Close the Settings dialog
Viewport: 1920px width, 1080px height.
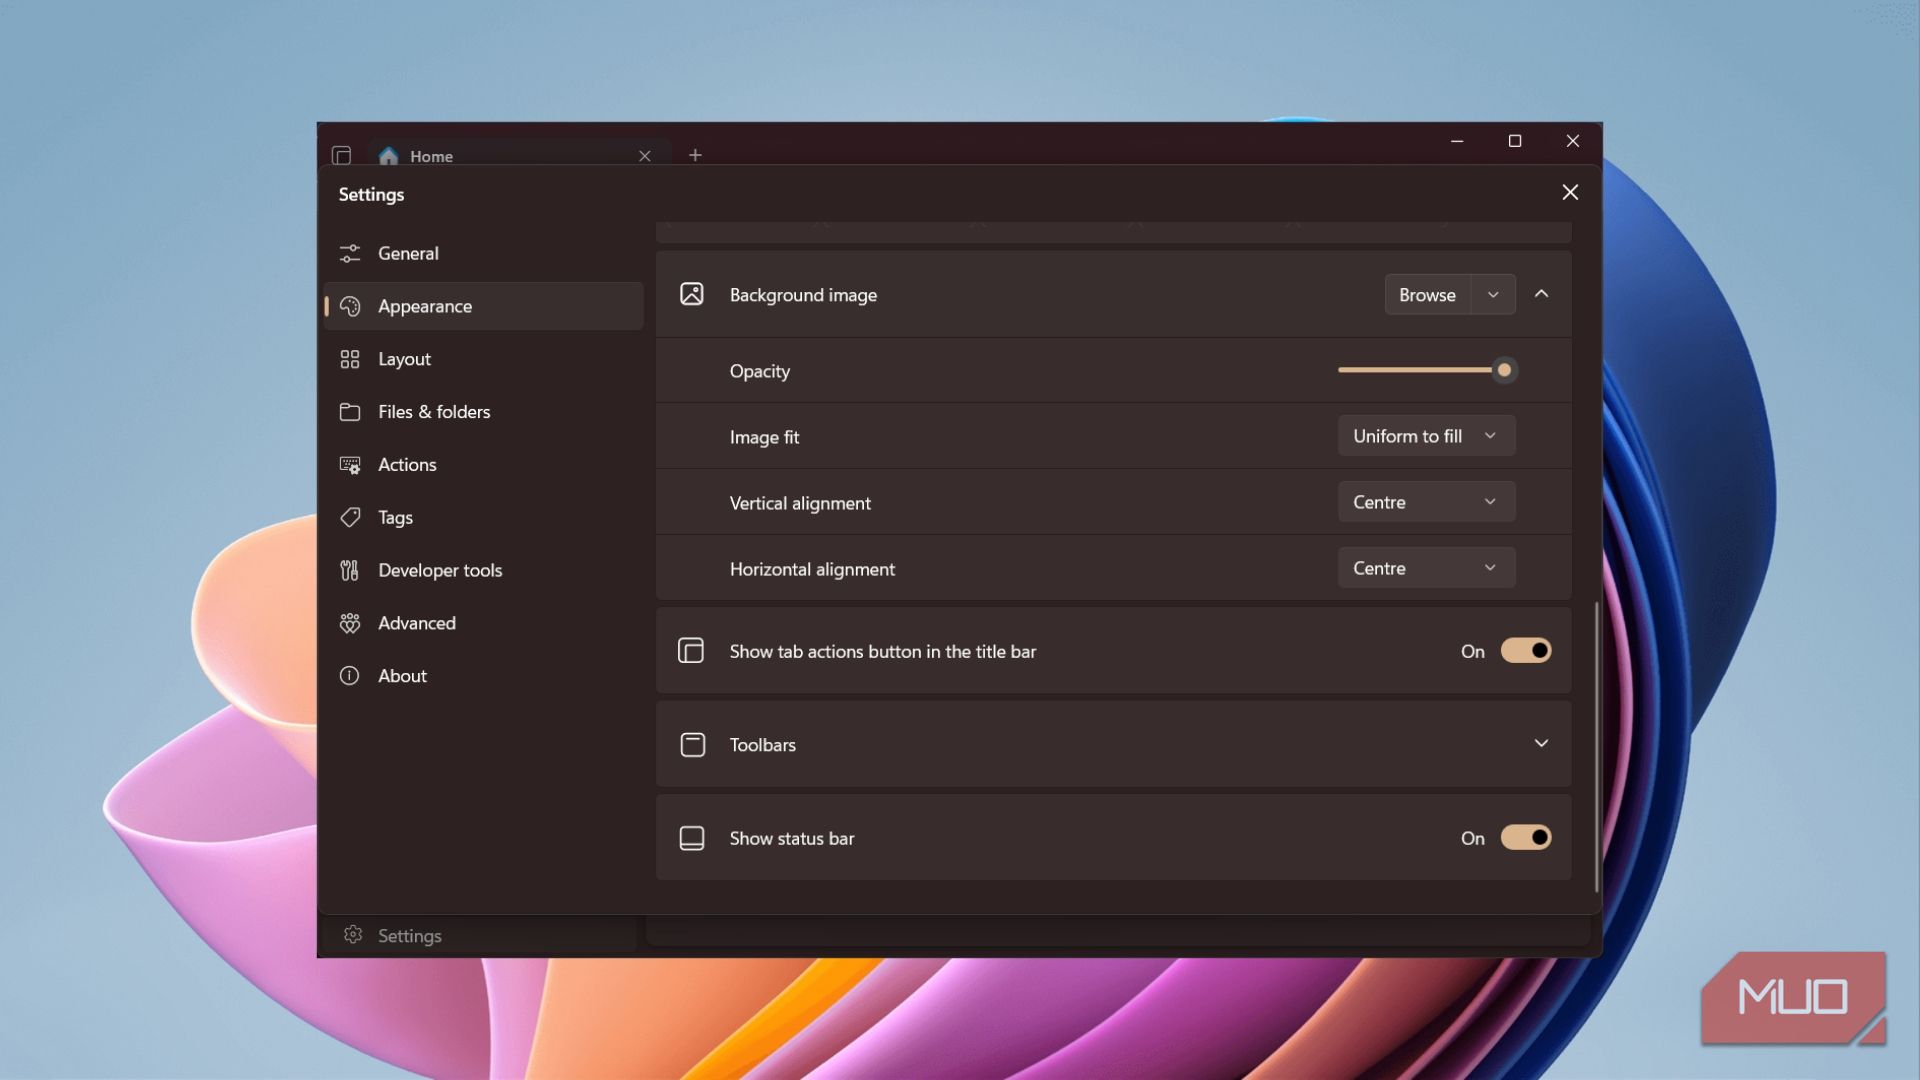coord(1571,193)
